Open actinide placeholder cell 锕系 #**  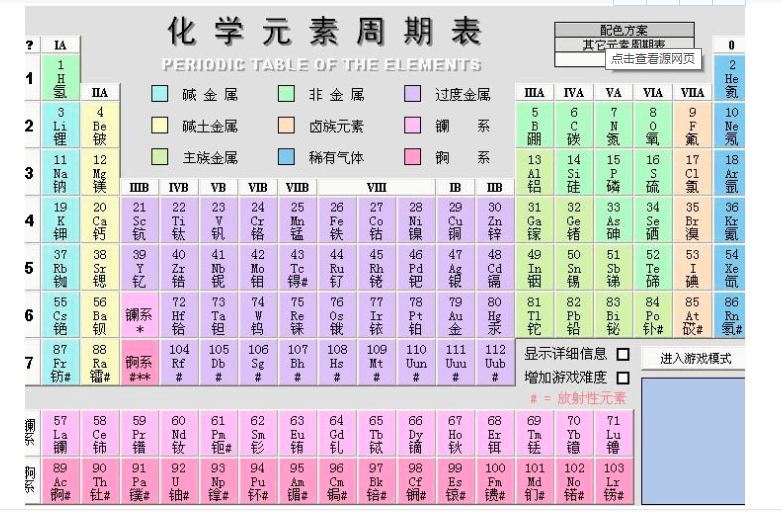[x=139, y=362]
